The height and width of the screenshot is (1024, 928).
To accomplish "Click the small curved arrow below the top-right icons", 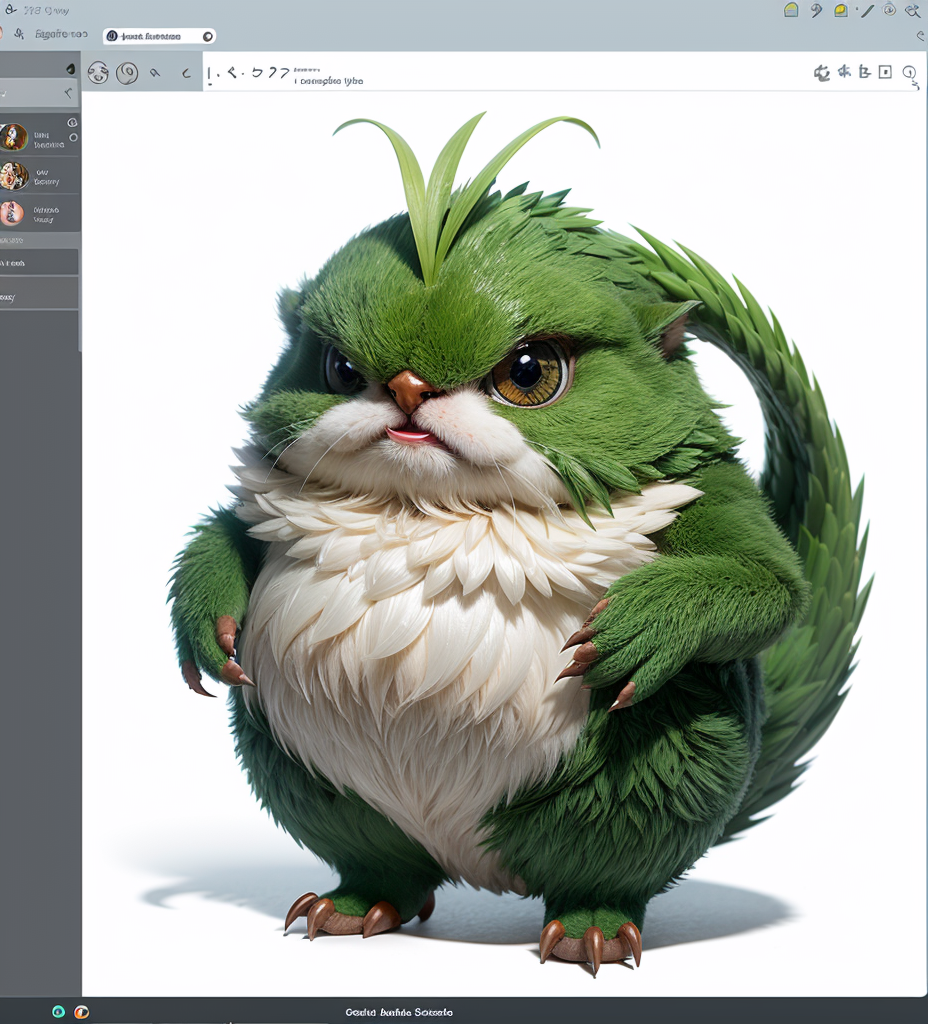I will (921, 36).
